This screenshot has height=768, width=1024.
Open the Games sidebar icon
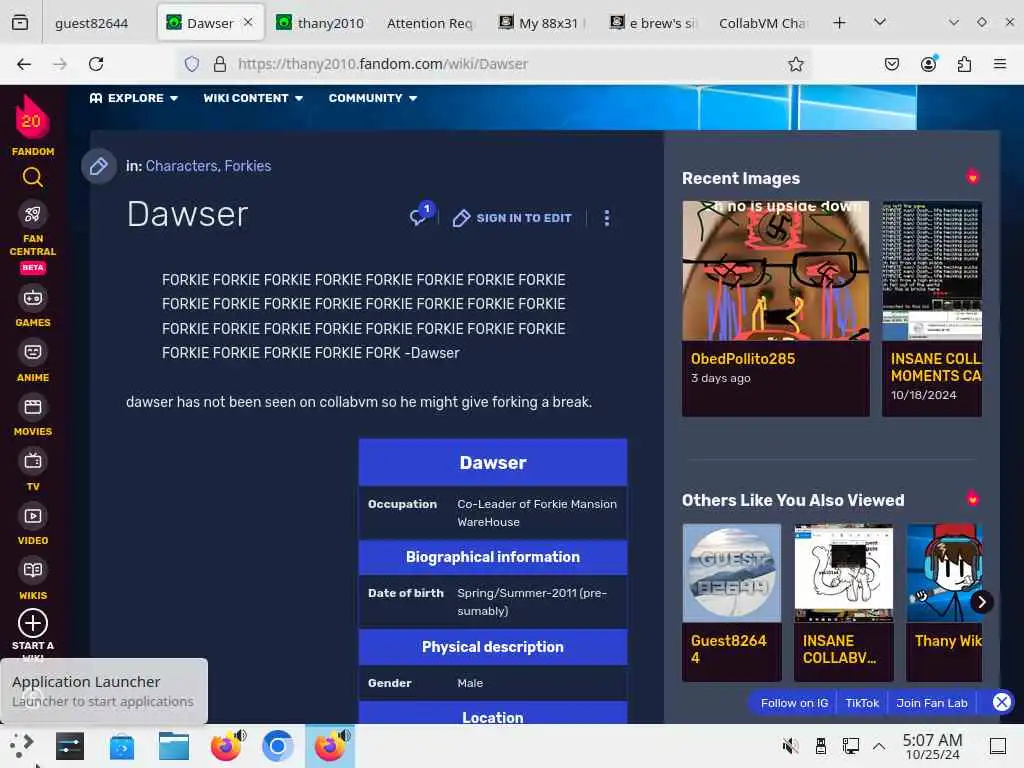(33, 298)
